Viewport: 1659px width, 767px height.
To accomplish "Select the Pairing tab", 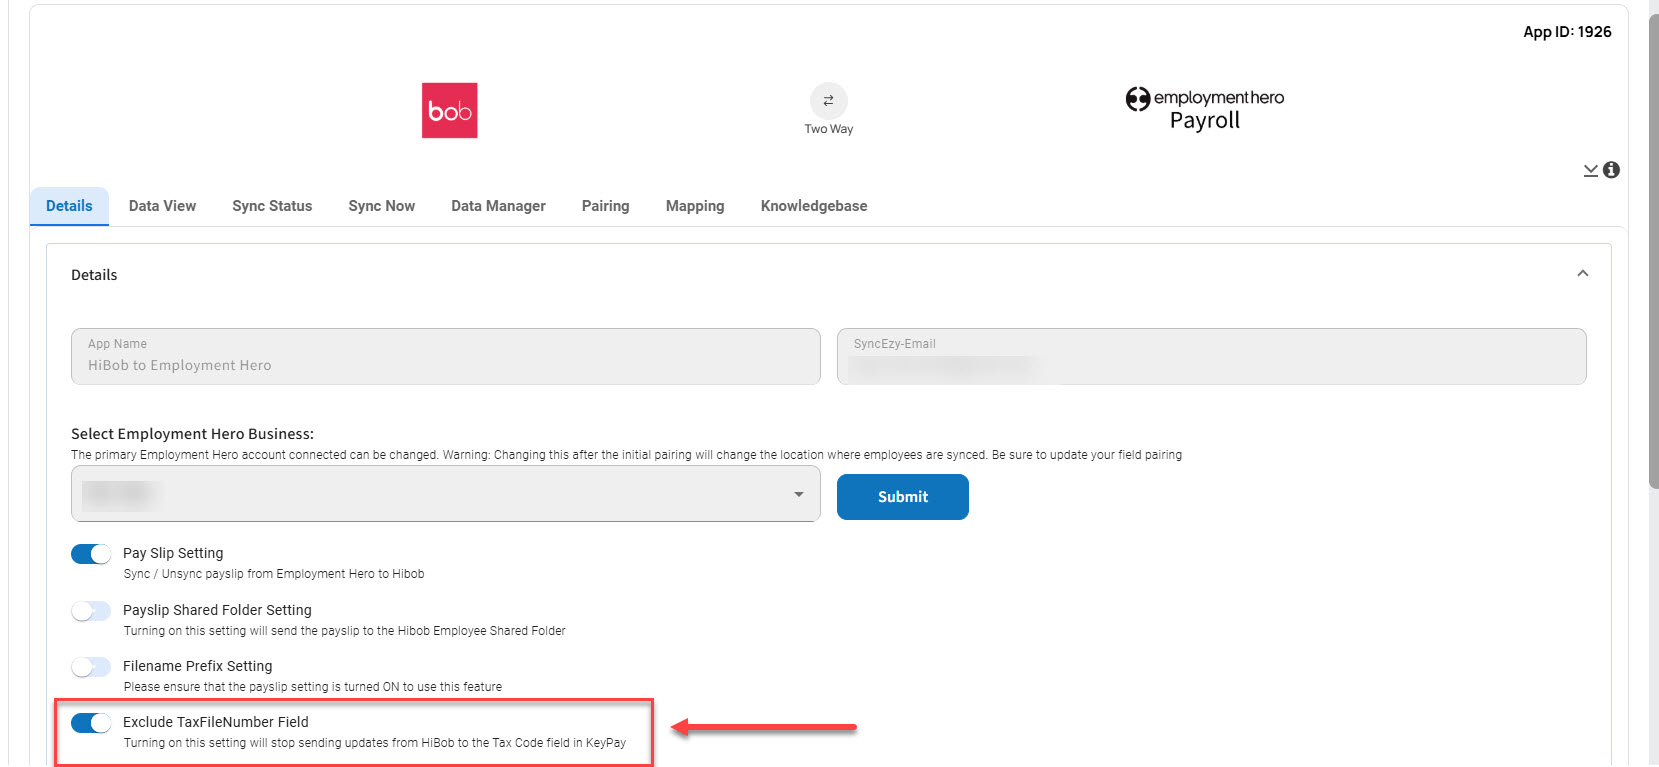I will pyautogui.click(x=606, y=206).
